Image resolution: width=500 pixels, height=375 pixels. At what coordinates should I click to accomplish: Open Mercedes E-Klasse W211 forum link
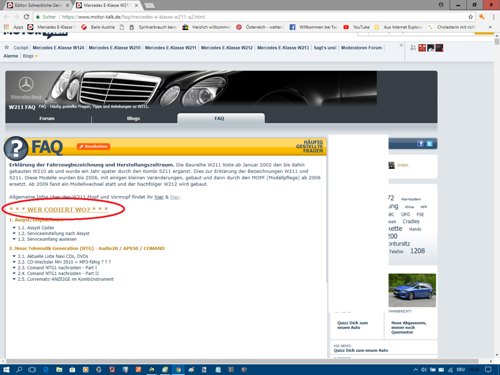[171, 48]
